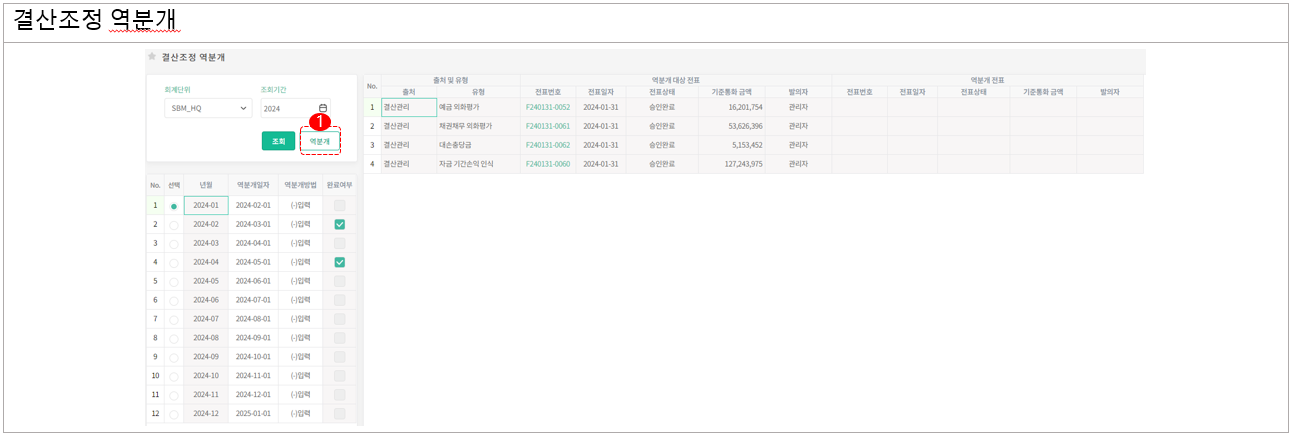Screen dimensions: 1292x435
Task: Click the 년월 column header
Action: pyautogui.click(x=205, y=185)
